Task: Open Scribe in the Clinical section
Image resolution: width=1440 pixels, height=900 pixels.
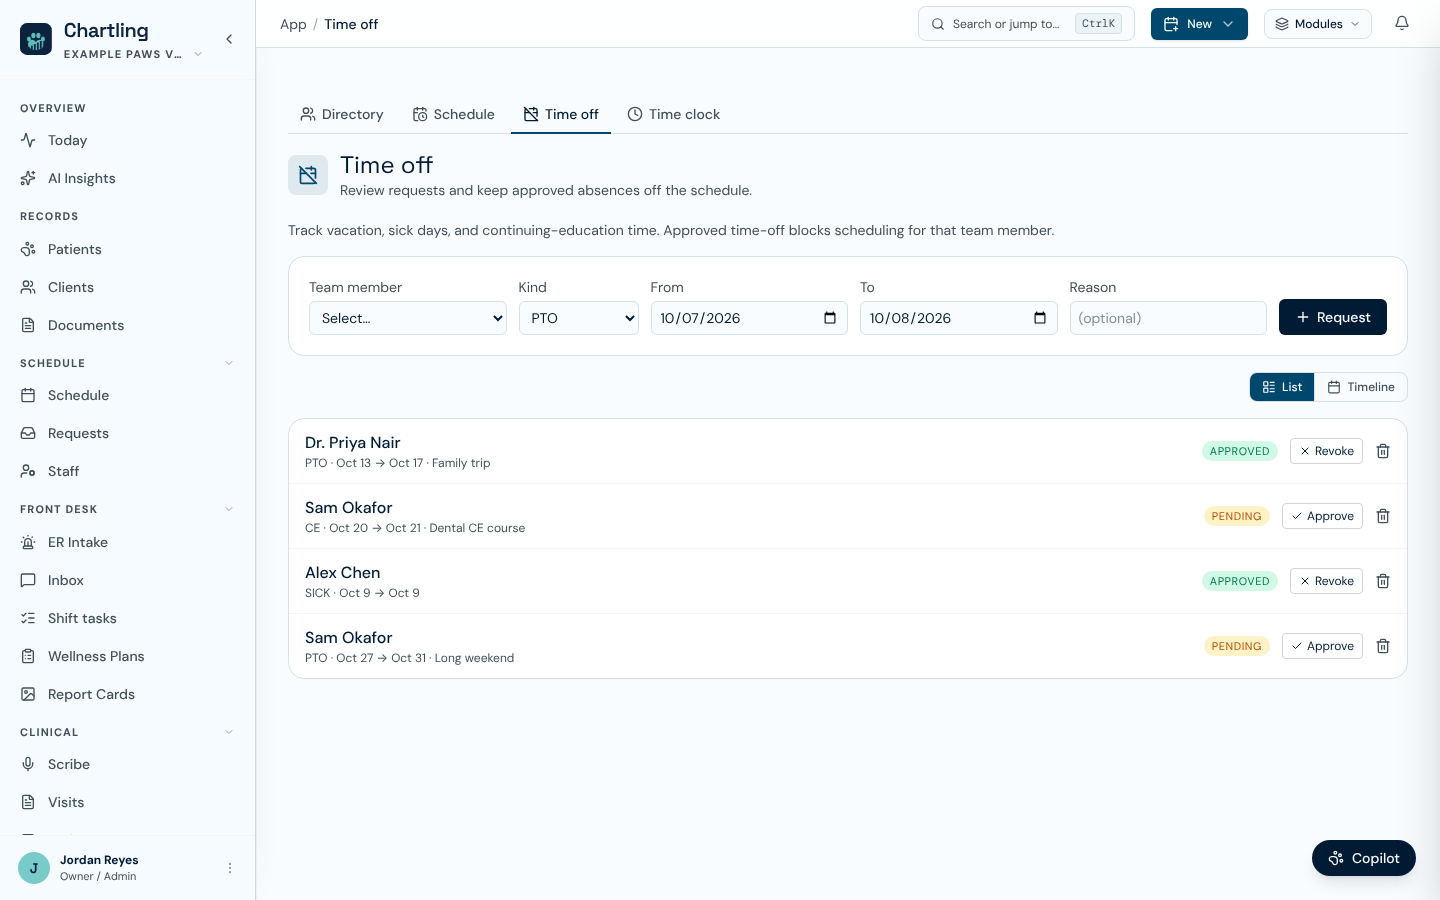Action: (x=127, y=764)
